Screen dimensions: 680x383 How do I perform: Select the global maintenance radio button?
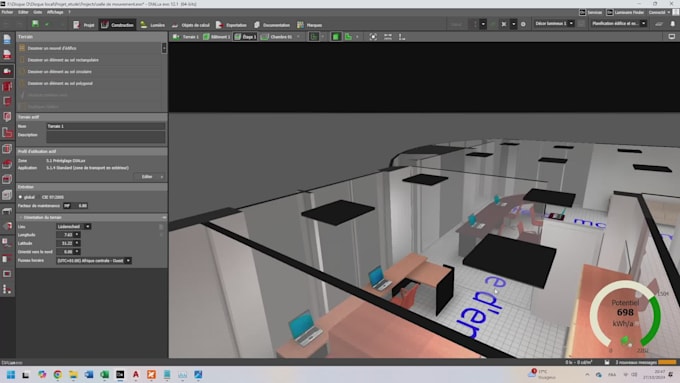coord(20,197)
